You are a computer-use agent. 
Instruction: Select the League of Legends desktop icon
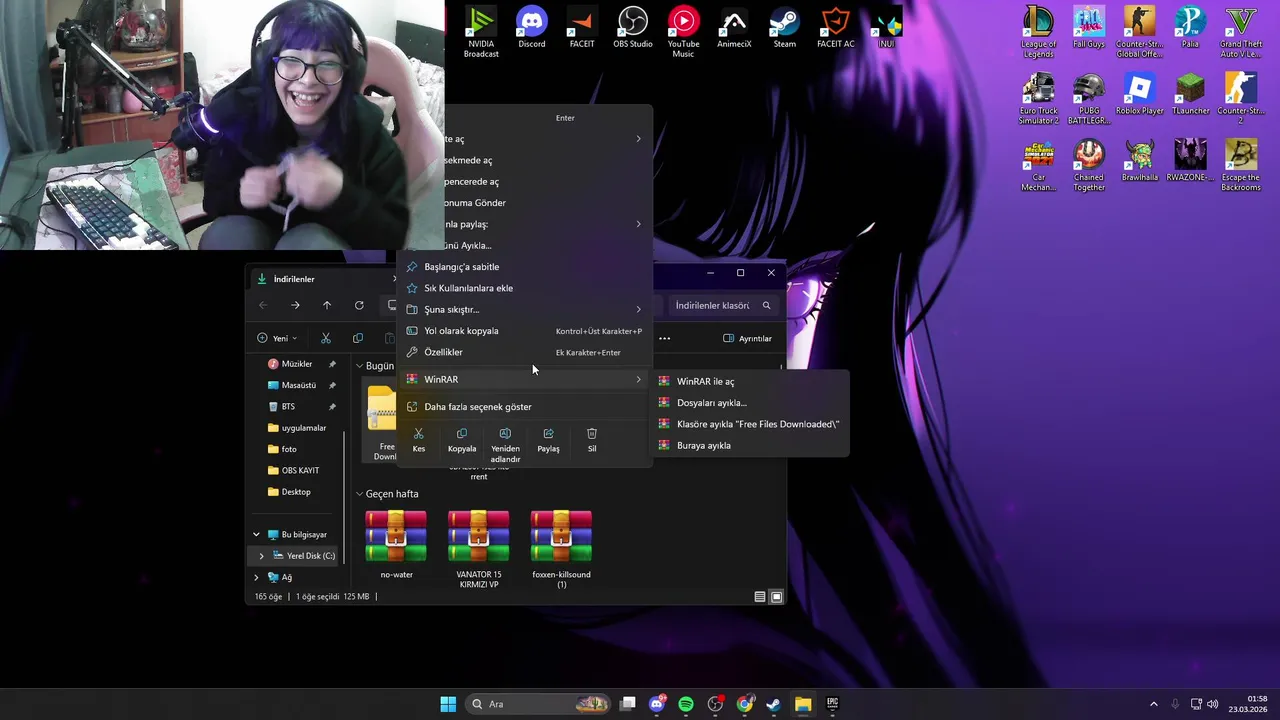pos(1039,32)
